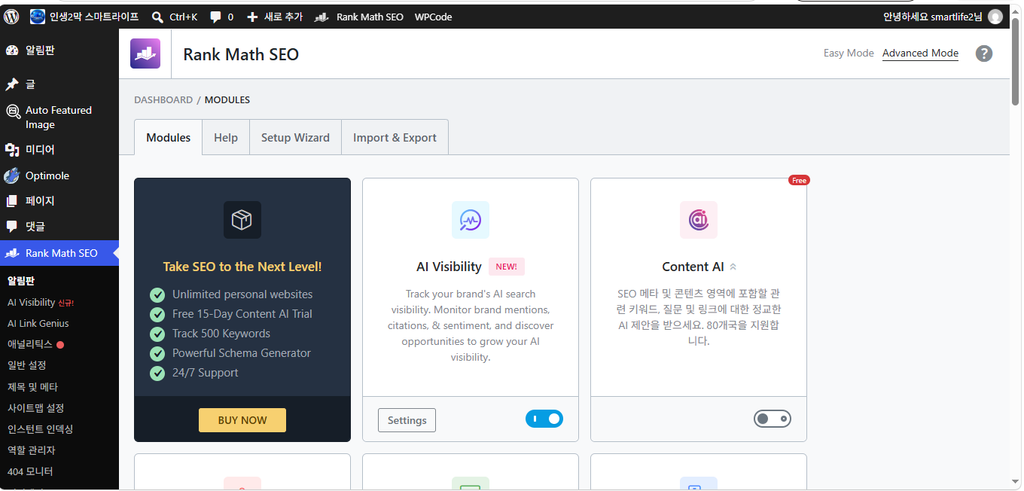This screenshot has width=1024, height=491.
Task: Click the NEW! badge beside AI Visibility
Action: [506, 266]
